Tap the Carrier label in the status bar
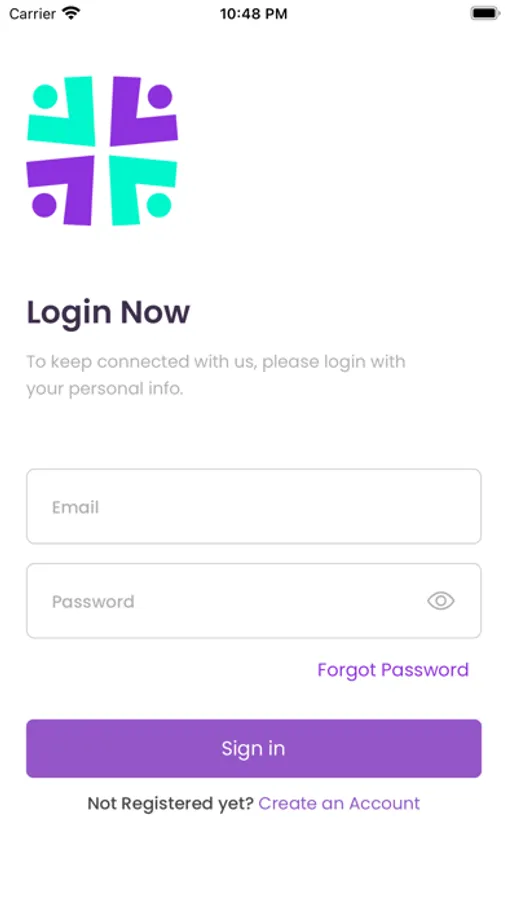 [x=32, y=14]
